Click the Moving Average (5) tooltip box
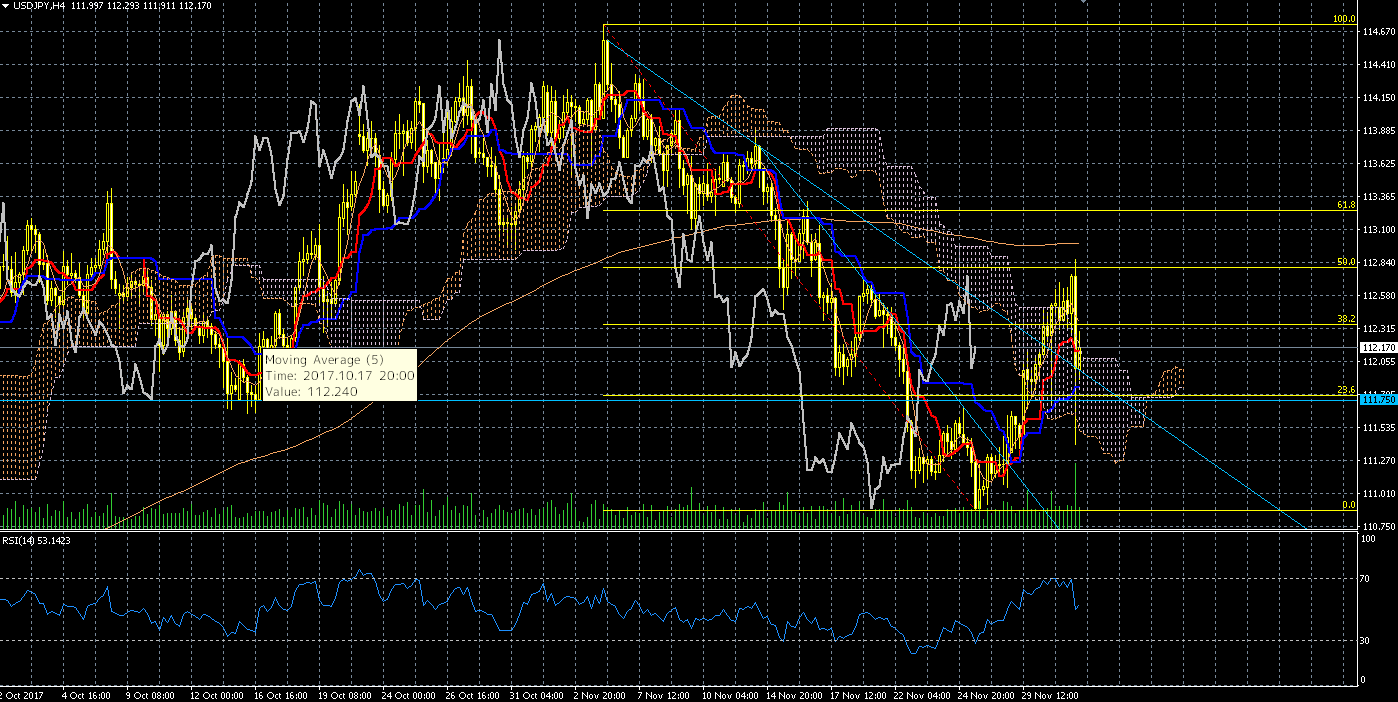This screenshot has height=702, width=1398. point(338,375)
